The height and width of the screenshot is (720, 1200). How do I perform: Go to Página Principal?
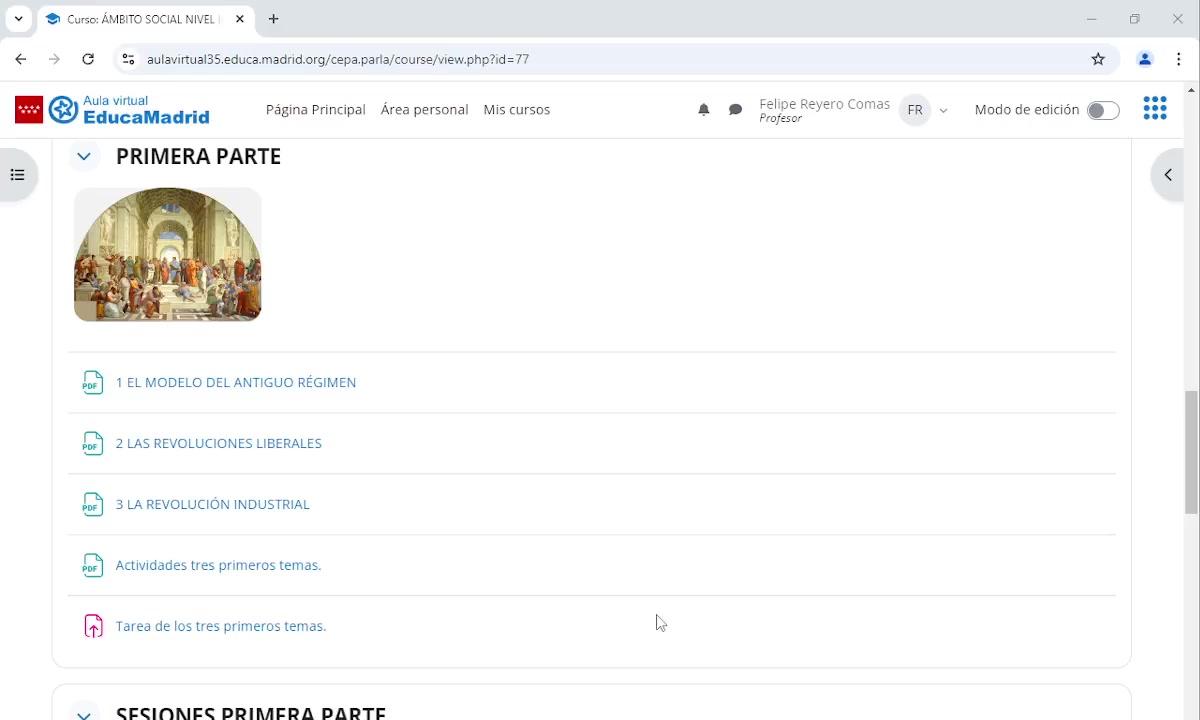(x=316, y=110)
